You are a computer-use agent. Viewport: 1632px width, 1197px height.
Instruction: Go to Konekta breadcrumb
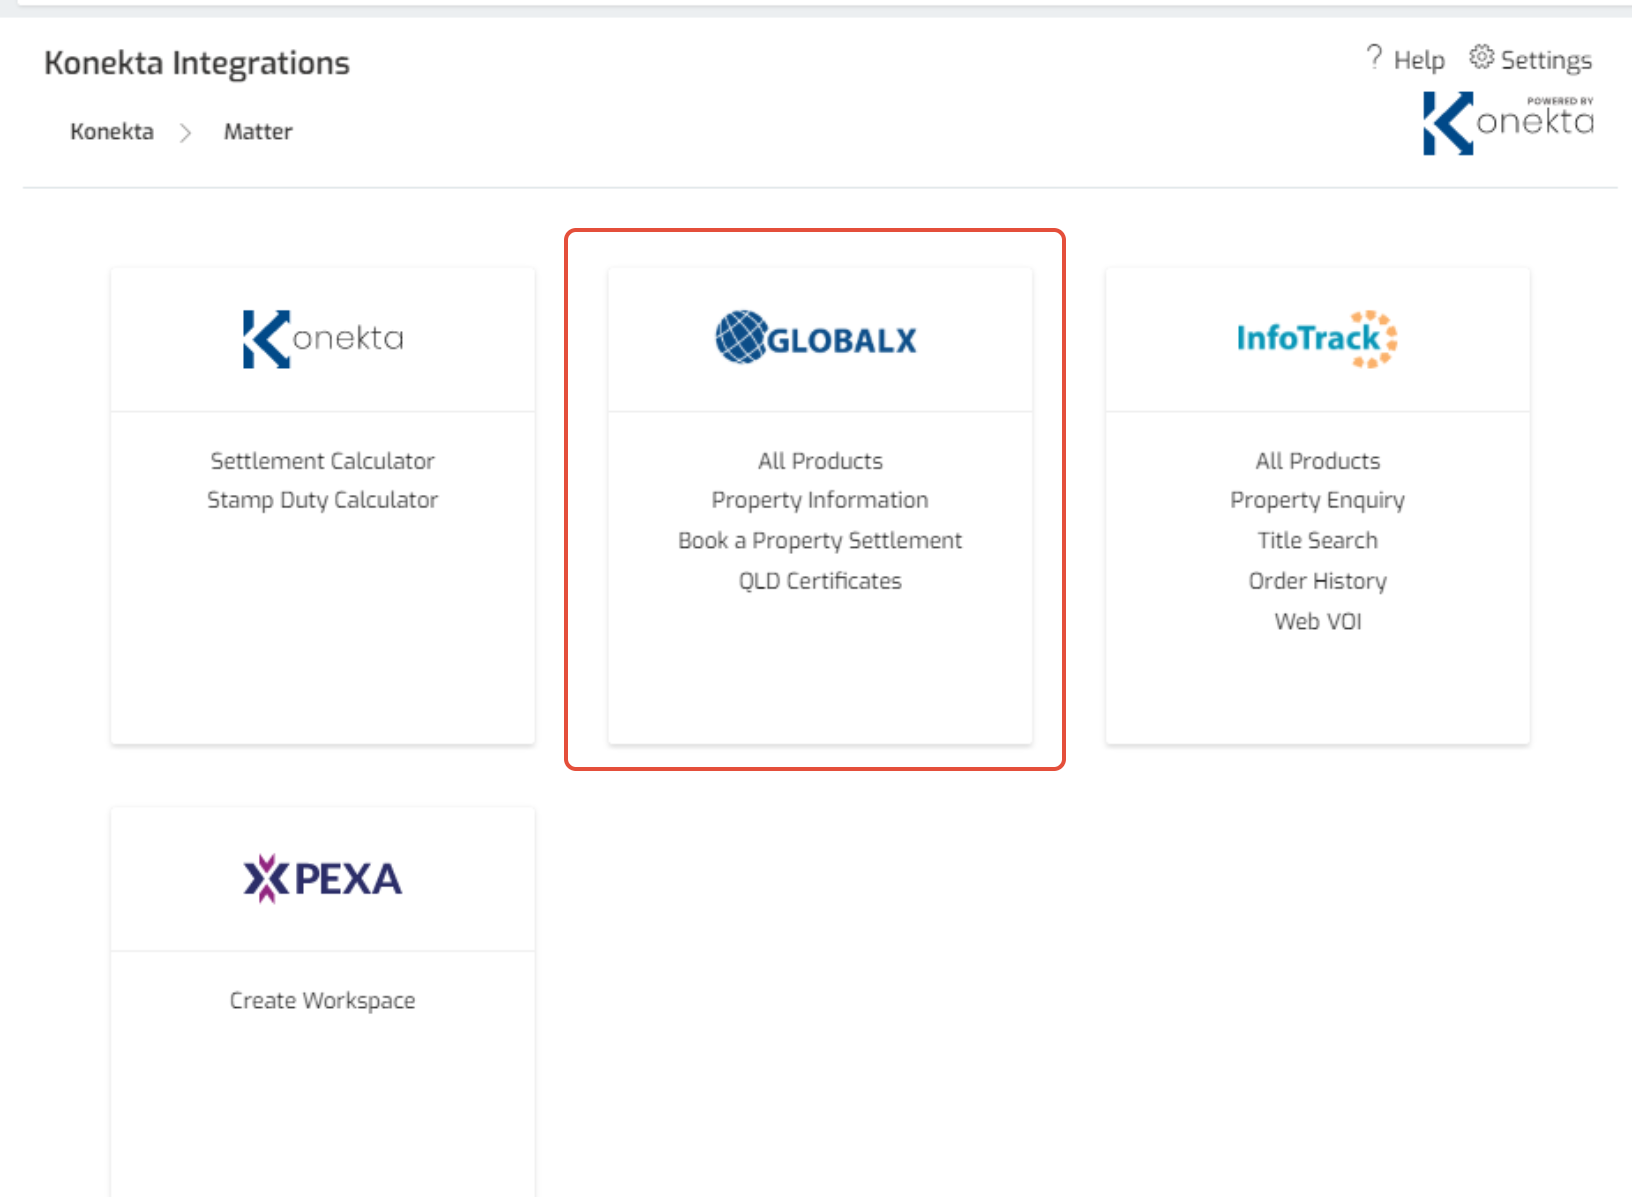click(x=112, y=132)
